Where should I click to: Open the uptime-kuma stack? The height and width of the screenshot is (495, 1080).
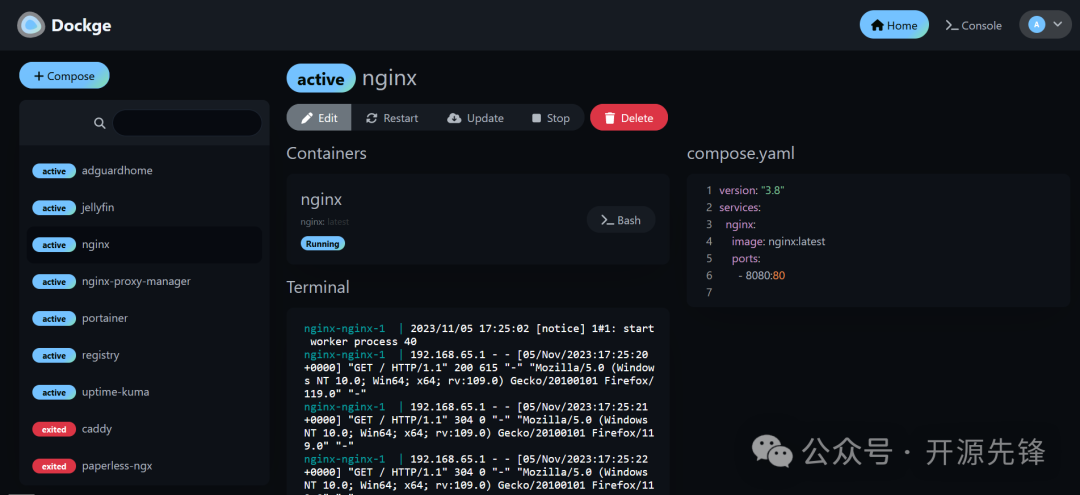pos(144,392)
